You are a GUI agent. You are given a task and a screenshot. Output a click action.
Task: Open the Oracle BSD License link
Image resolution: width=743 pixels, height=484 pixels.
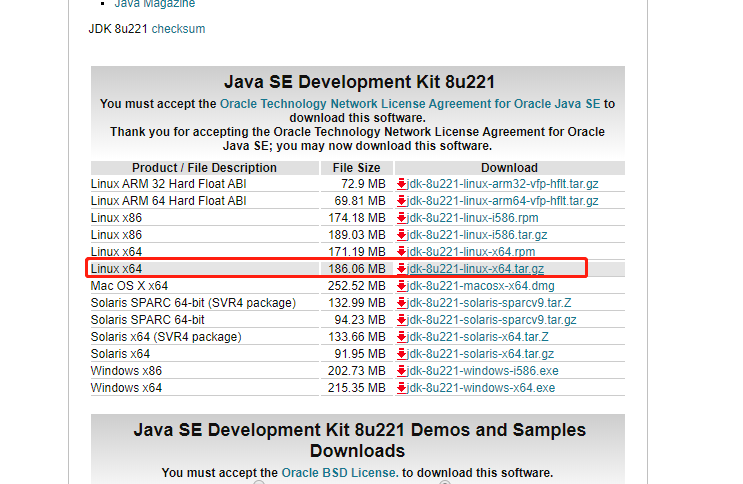tap(339, 472)
